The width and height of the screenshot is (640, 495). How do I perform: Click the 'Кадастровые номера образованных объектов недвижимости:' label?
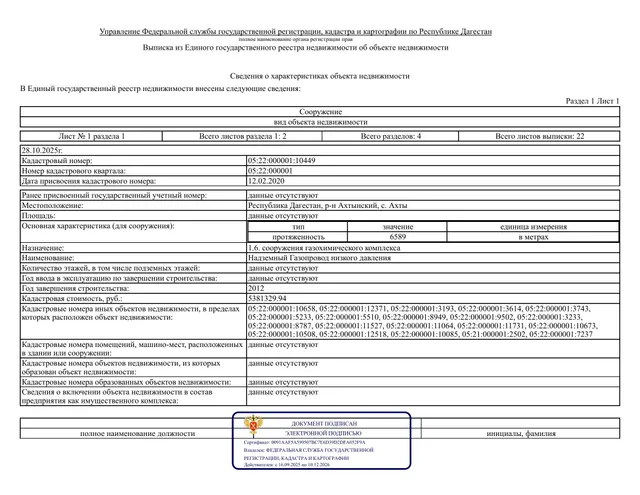(127, 382)
